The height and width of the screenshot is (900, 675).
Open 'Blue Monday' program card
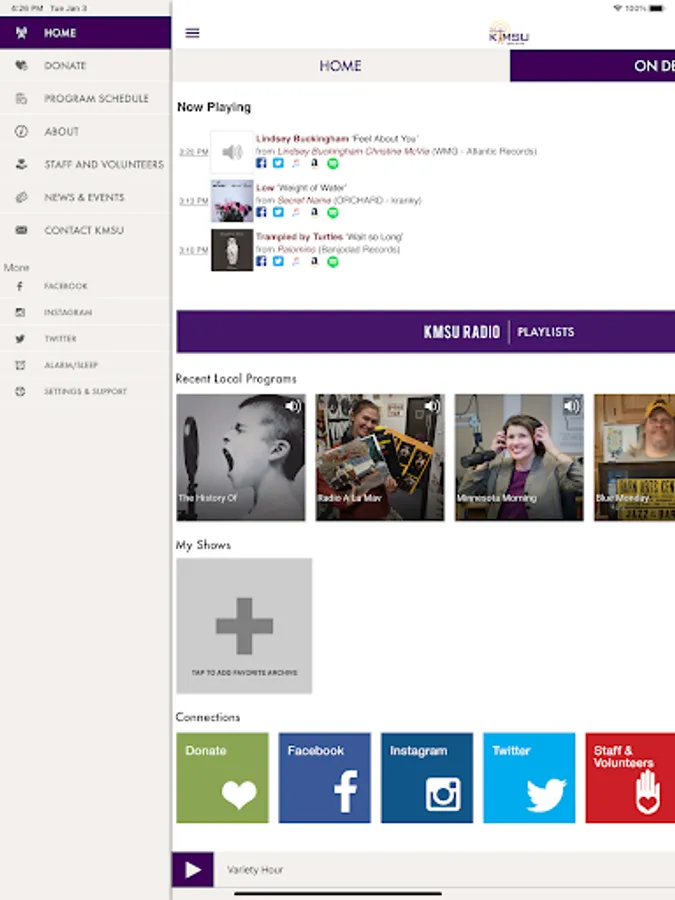(x=634, y=457)
